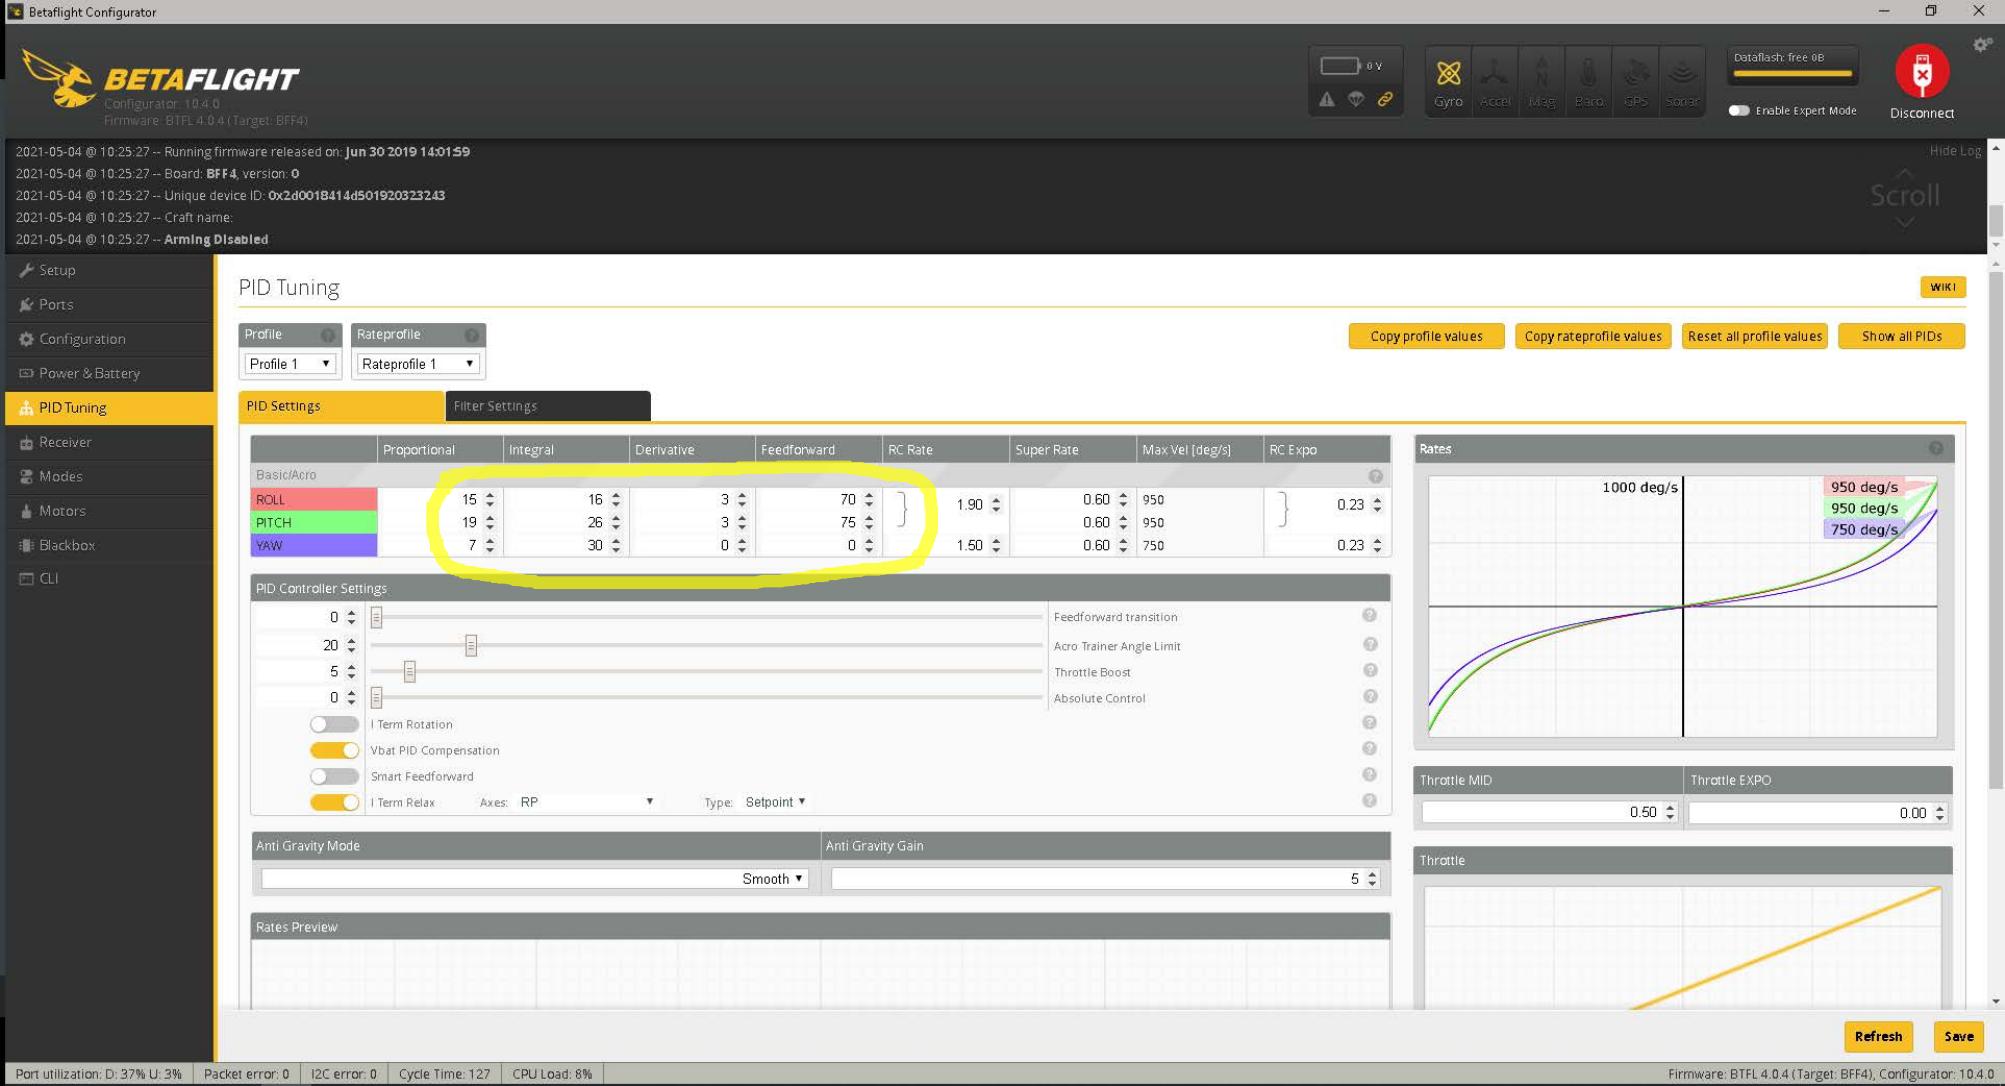The width and height of the screenshot is (2005, 1086).
Task: Click Feedforward transition slider handle
Action: (x=376, y=617)
